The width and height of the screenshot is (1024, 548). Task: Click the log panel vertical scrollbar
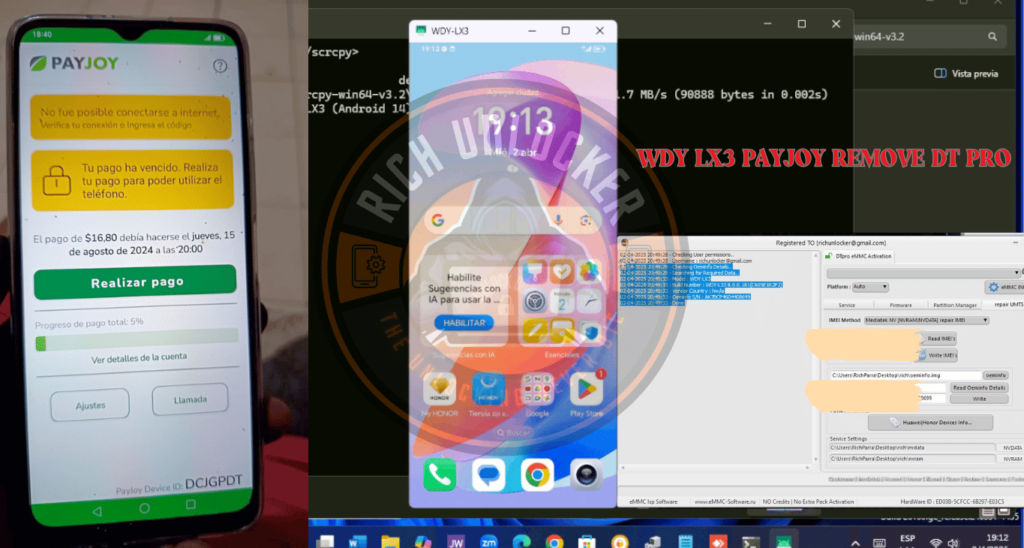815,357
